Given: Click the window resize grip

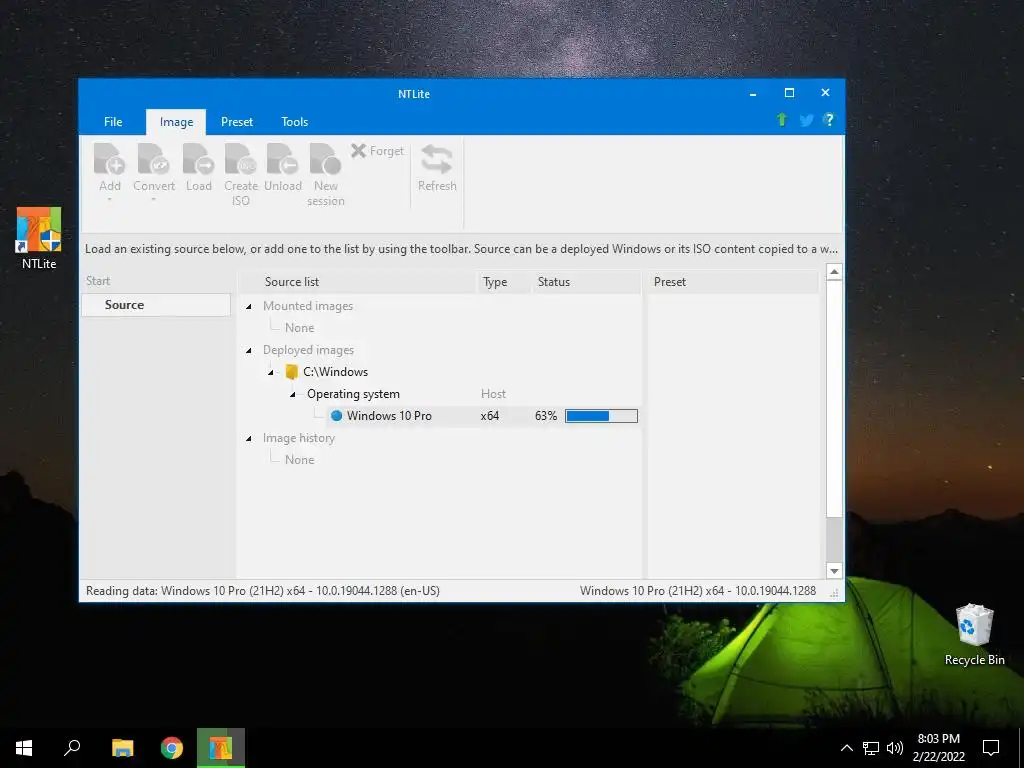Looking at the screenshot, I should click(x=834, y=593).
